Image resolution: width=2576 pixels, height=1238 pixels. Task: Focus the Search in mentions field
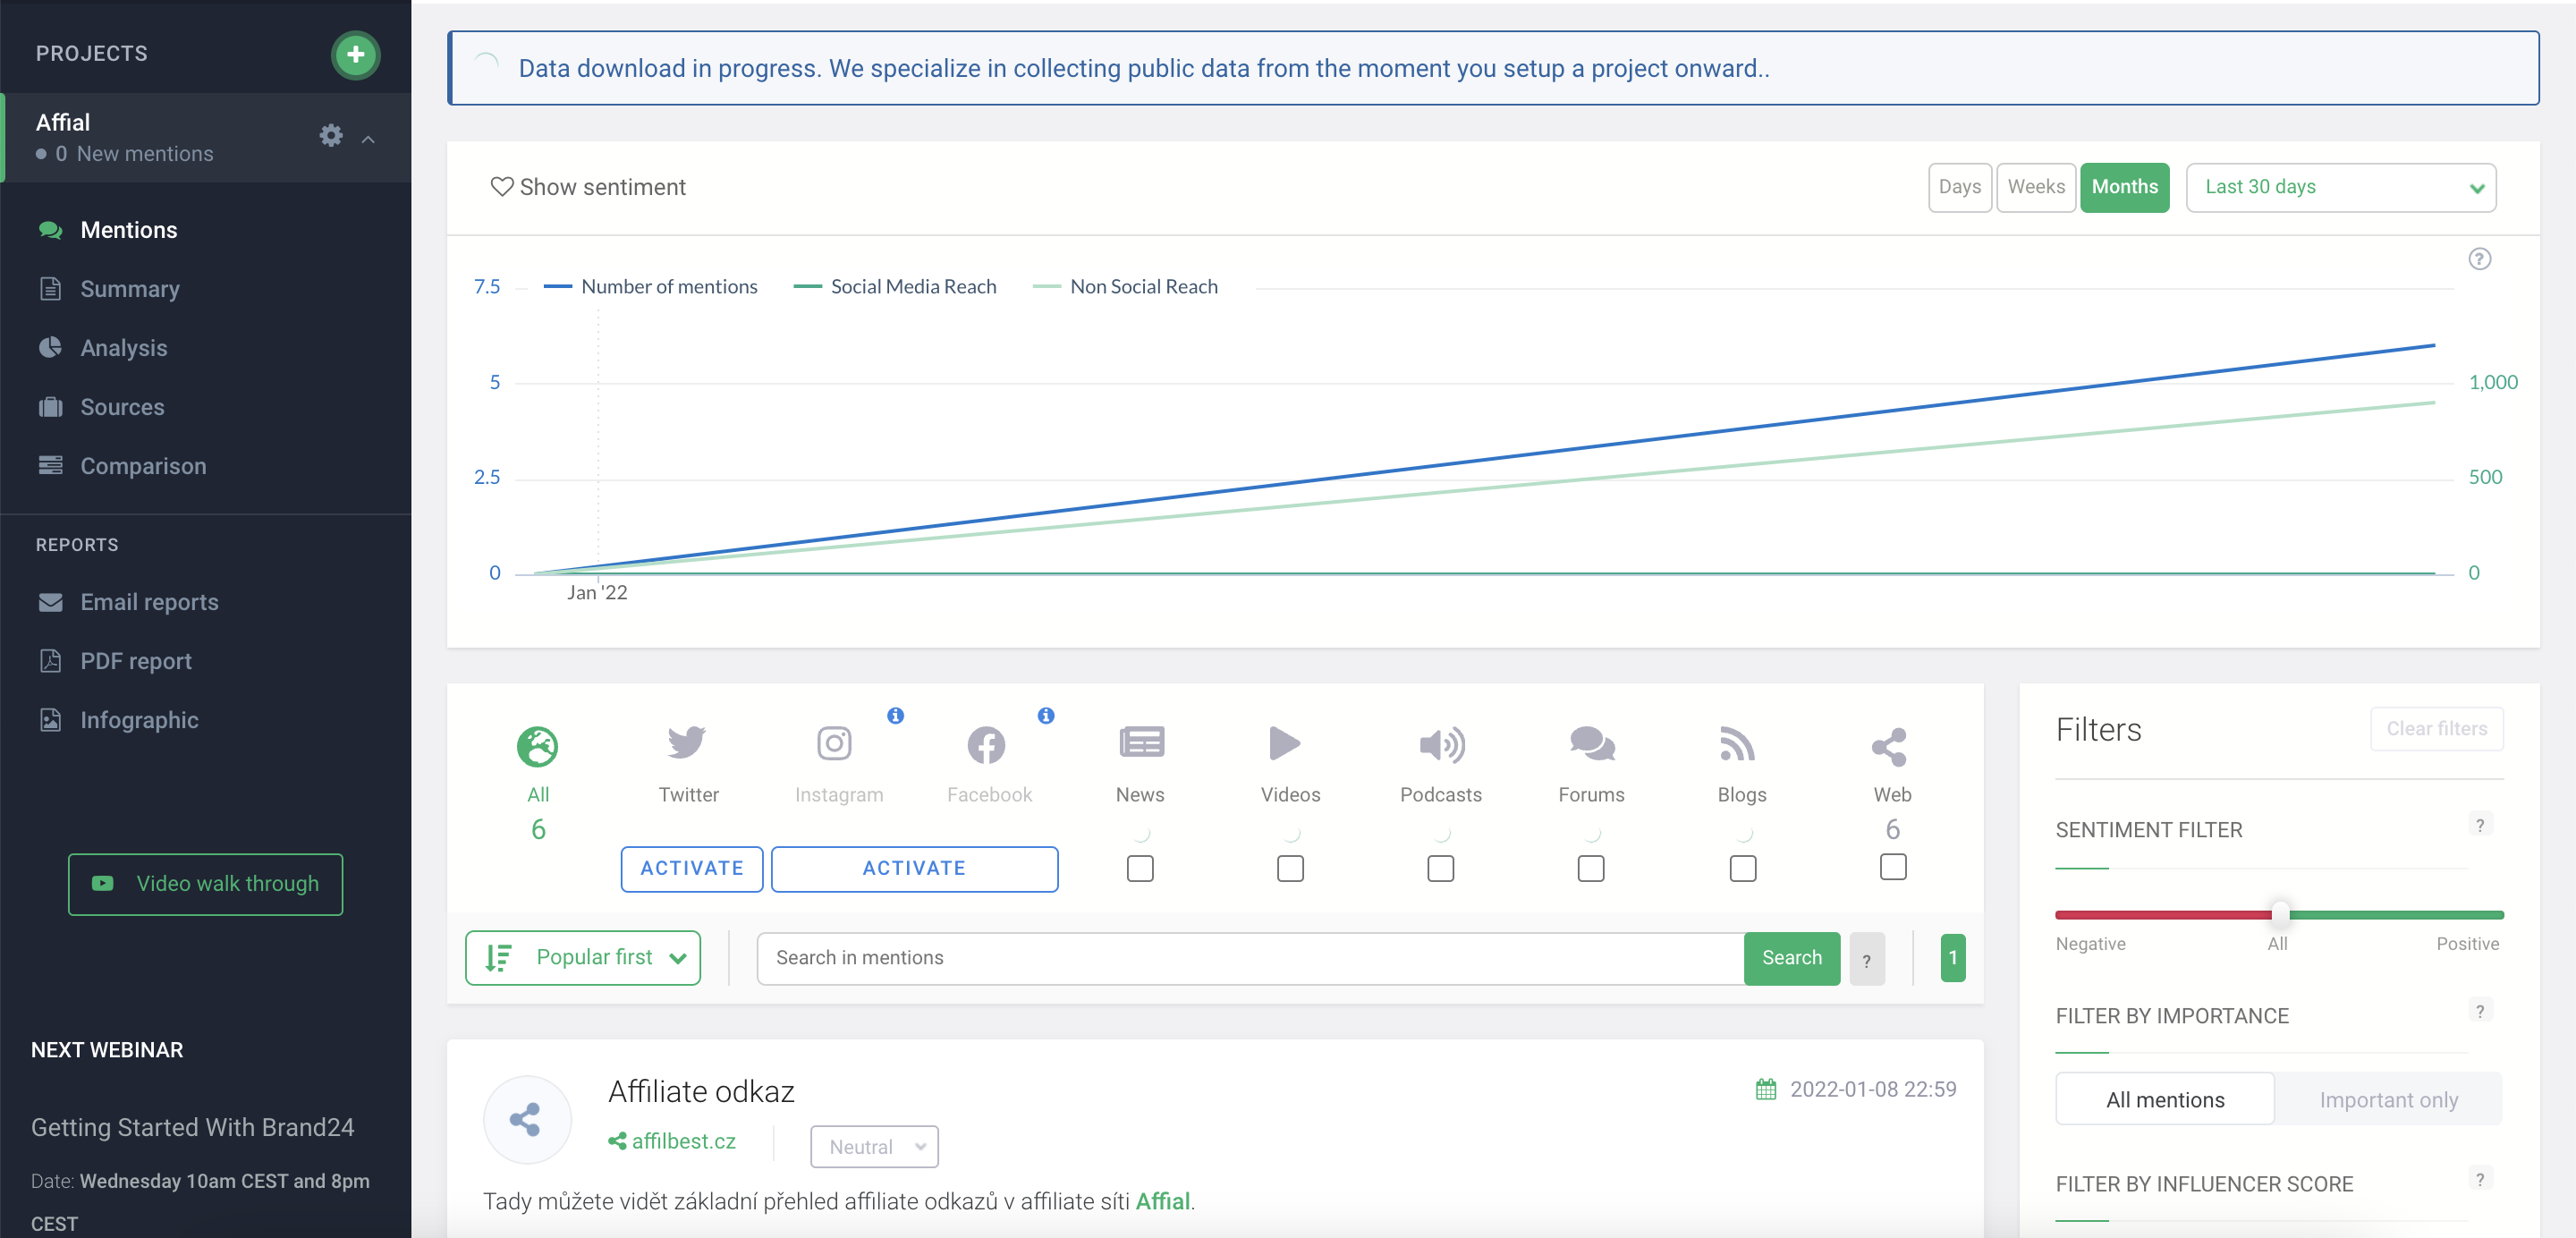1250,958
